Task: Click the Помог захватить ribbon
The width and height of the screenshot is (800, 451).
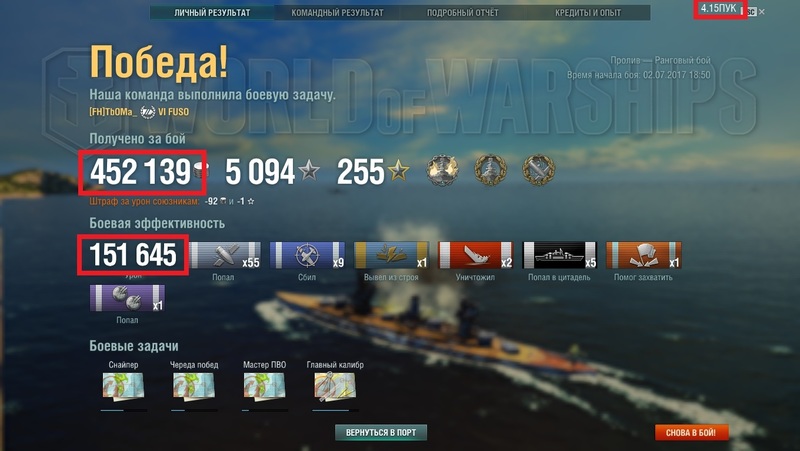Action: pyautogui.click(x=643, y=255)
